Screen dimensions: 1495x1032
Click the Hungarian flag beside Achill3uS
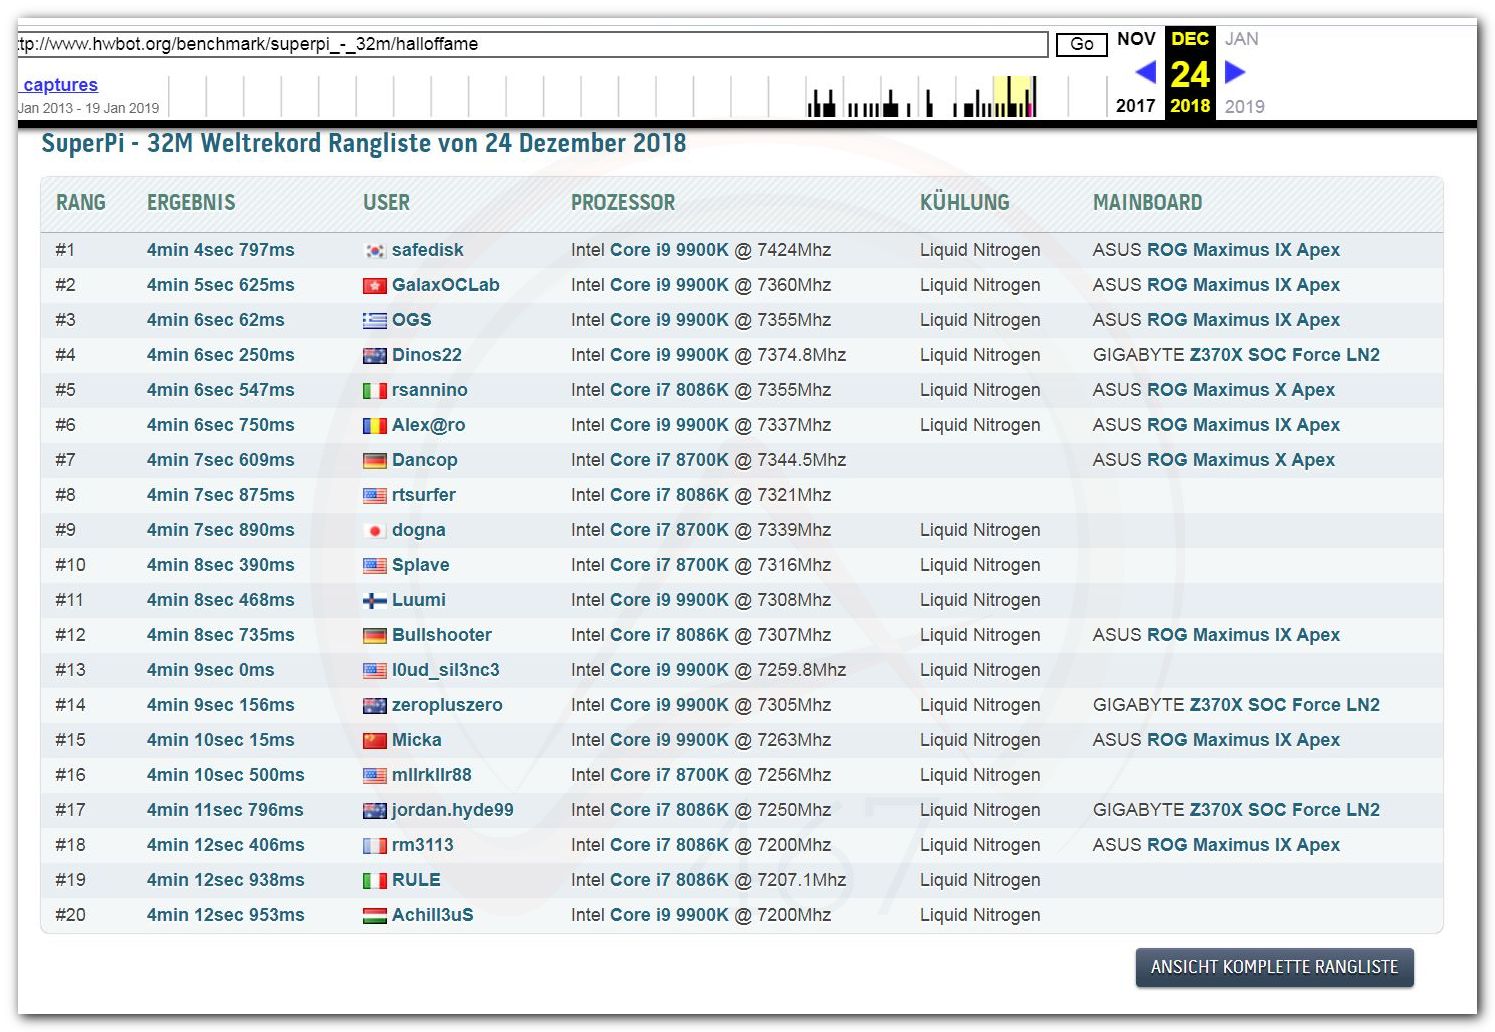point(374,916)
